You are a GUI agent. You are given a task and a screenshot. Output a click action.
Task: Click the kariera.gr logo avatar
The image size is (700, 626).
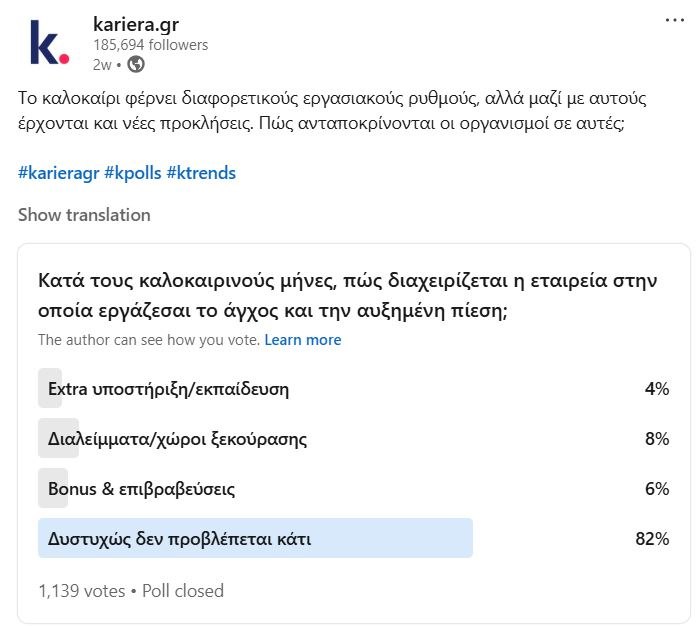(49, 44)
